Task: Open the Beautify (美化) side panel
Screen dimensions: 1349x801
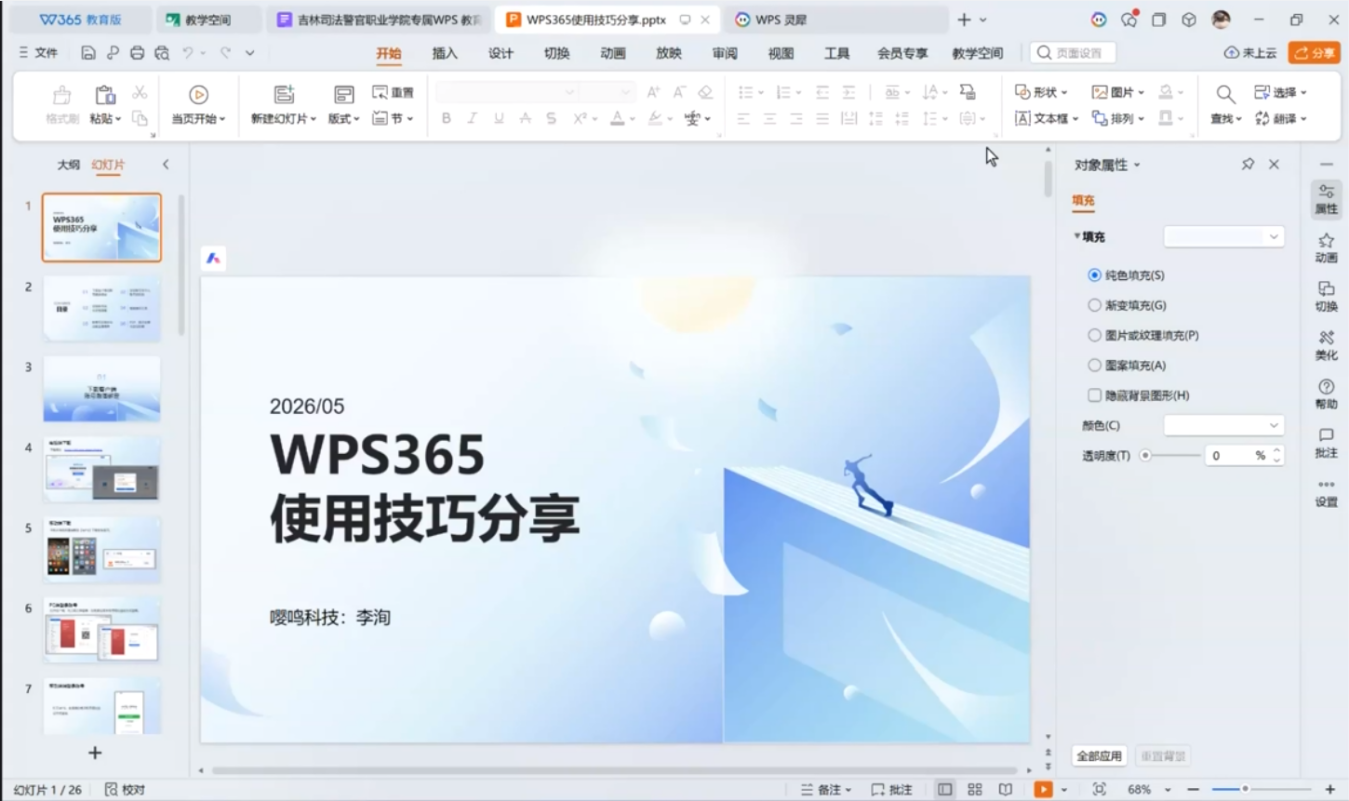Action: (1326, 346)
